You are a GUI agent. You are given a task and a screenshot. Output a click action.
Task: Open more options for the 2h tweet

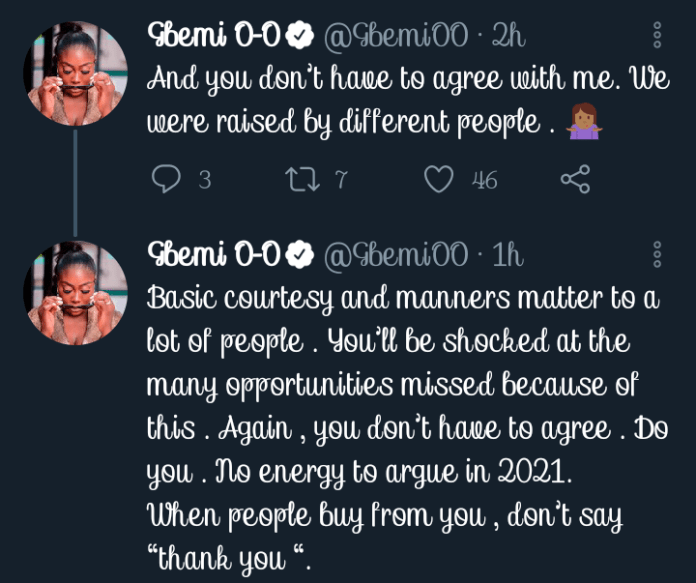click(x=657, y=34)
